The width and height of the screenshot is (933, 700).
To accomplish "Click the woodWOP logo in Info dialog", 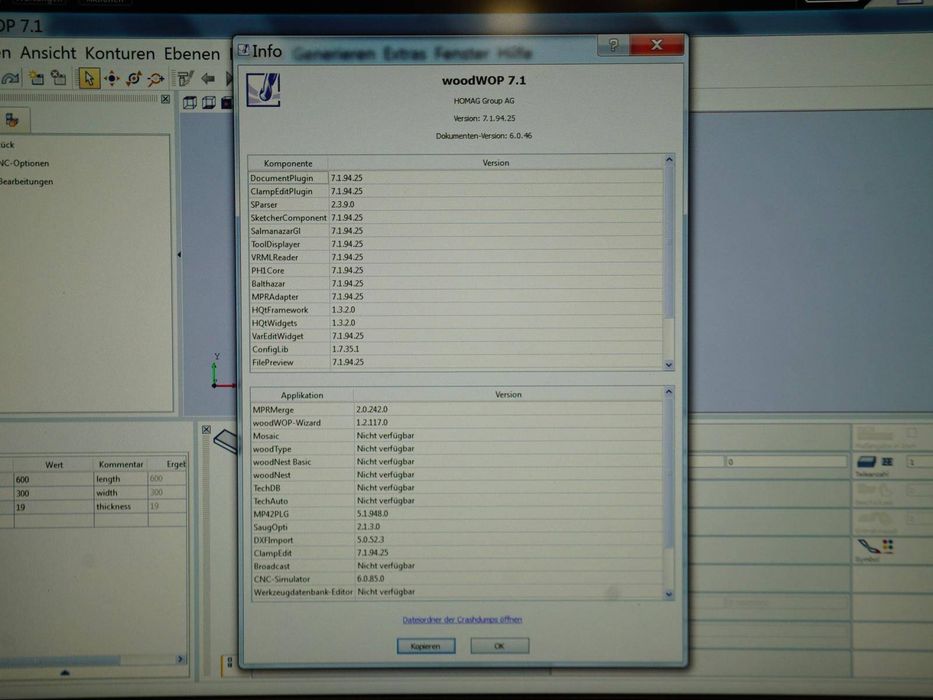I will (263, 90).
